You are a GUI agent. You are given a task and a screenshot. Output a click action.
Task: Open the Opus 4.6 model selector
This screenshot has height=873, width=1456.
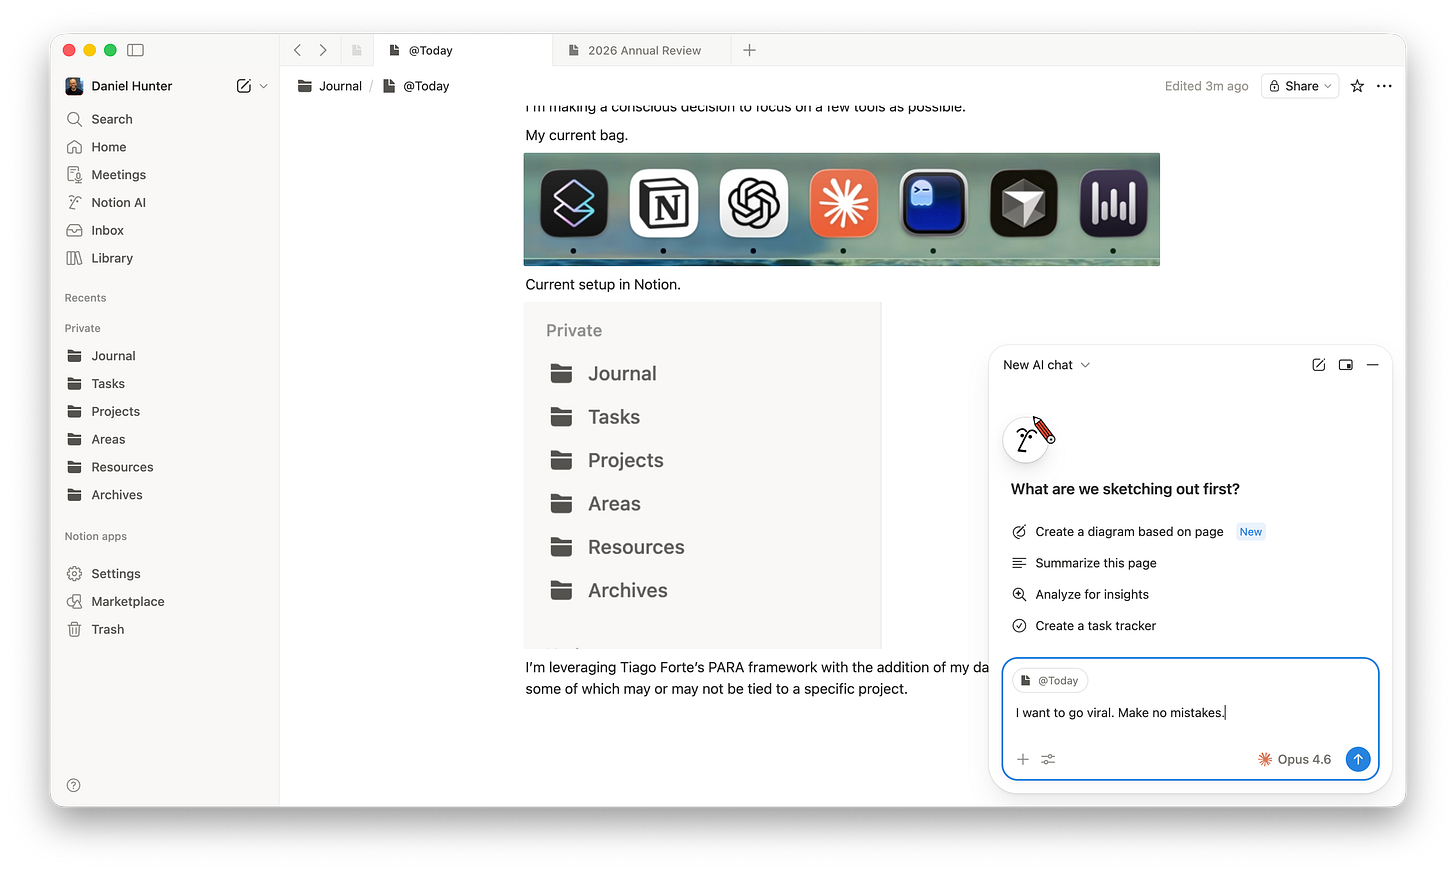(x=1294, y=760)
